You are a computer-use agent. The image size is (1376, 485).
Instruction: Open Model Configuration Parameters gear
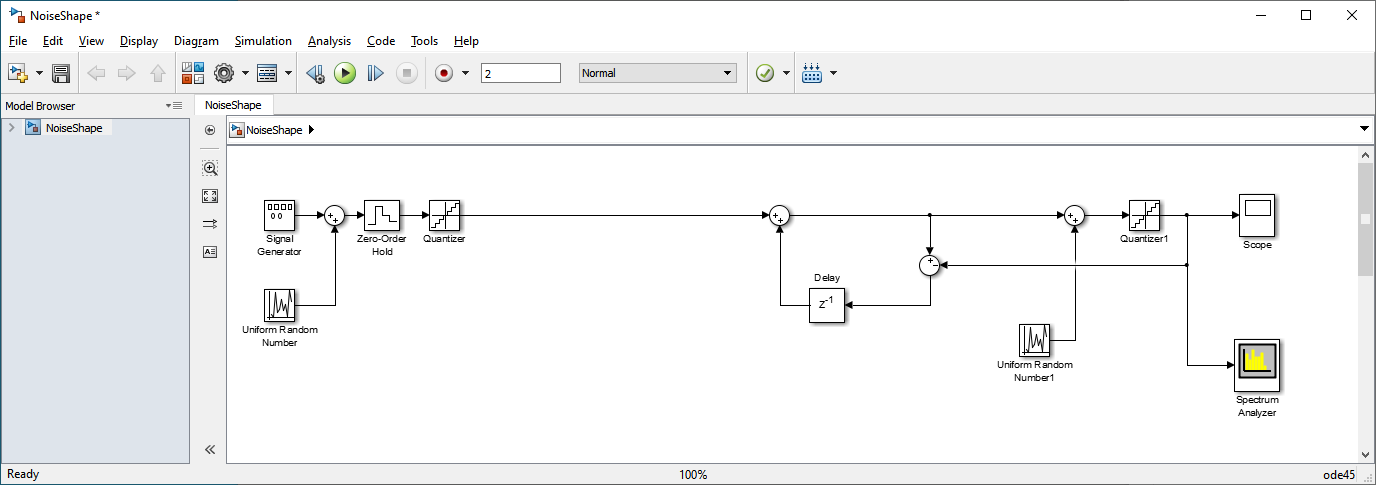click(224, 73)
